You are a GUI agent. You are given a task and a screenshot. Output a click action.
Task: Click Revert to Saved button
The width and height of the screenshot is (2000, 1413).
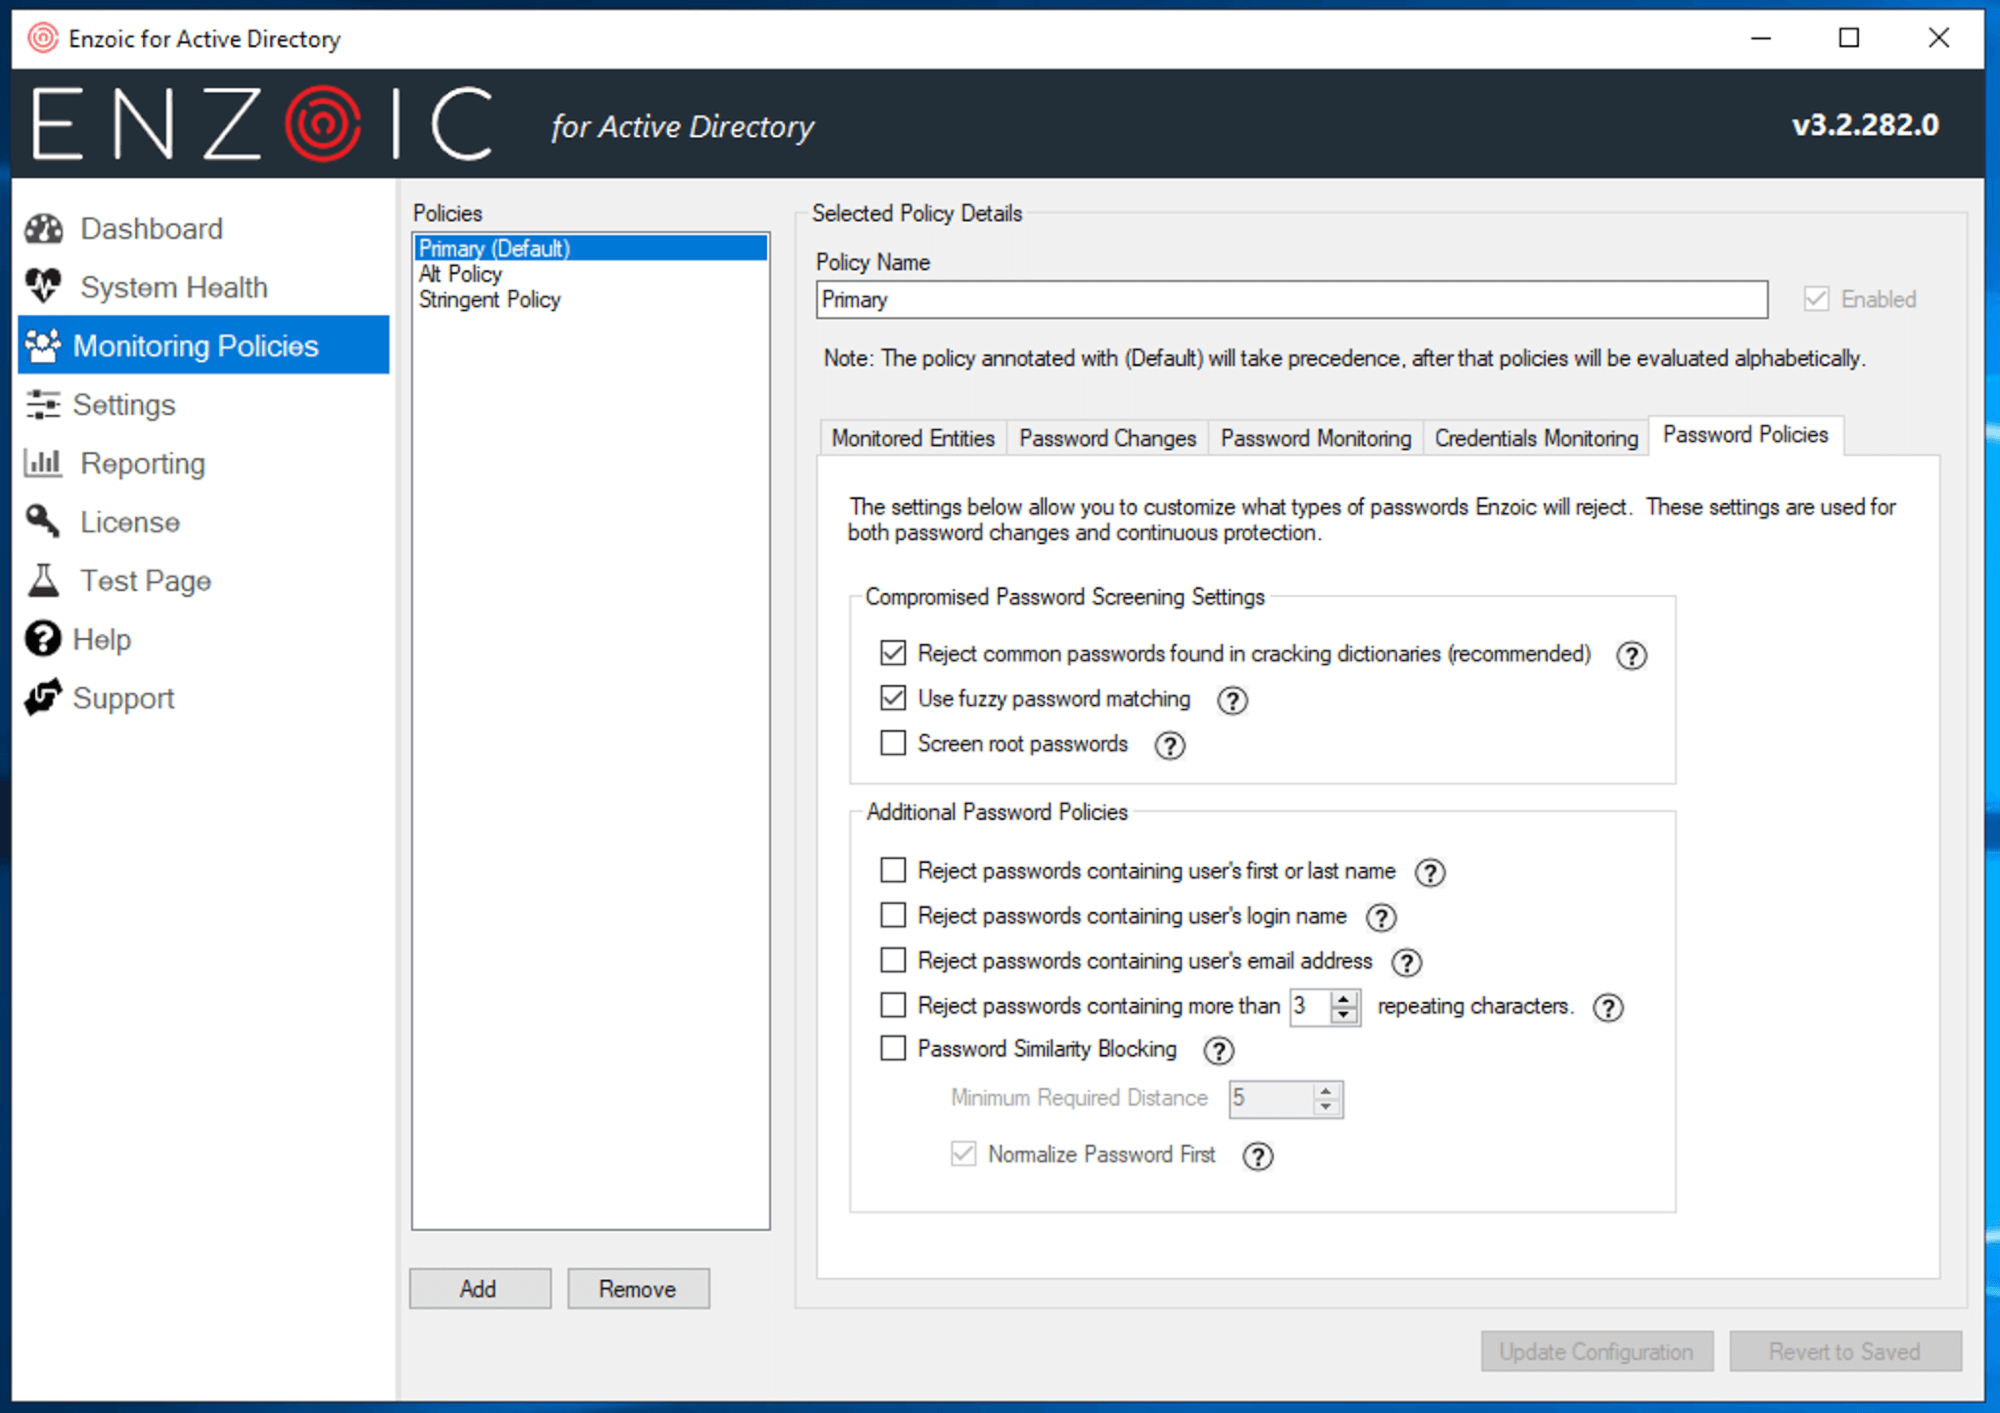[x=1845, y=1351]
